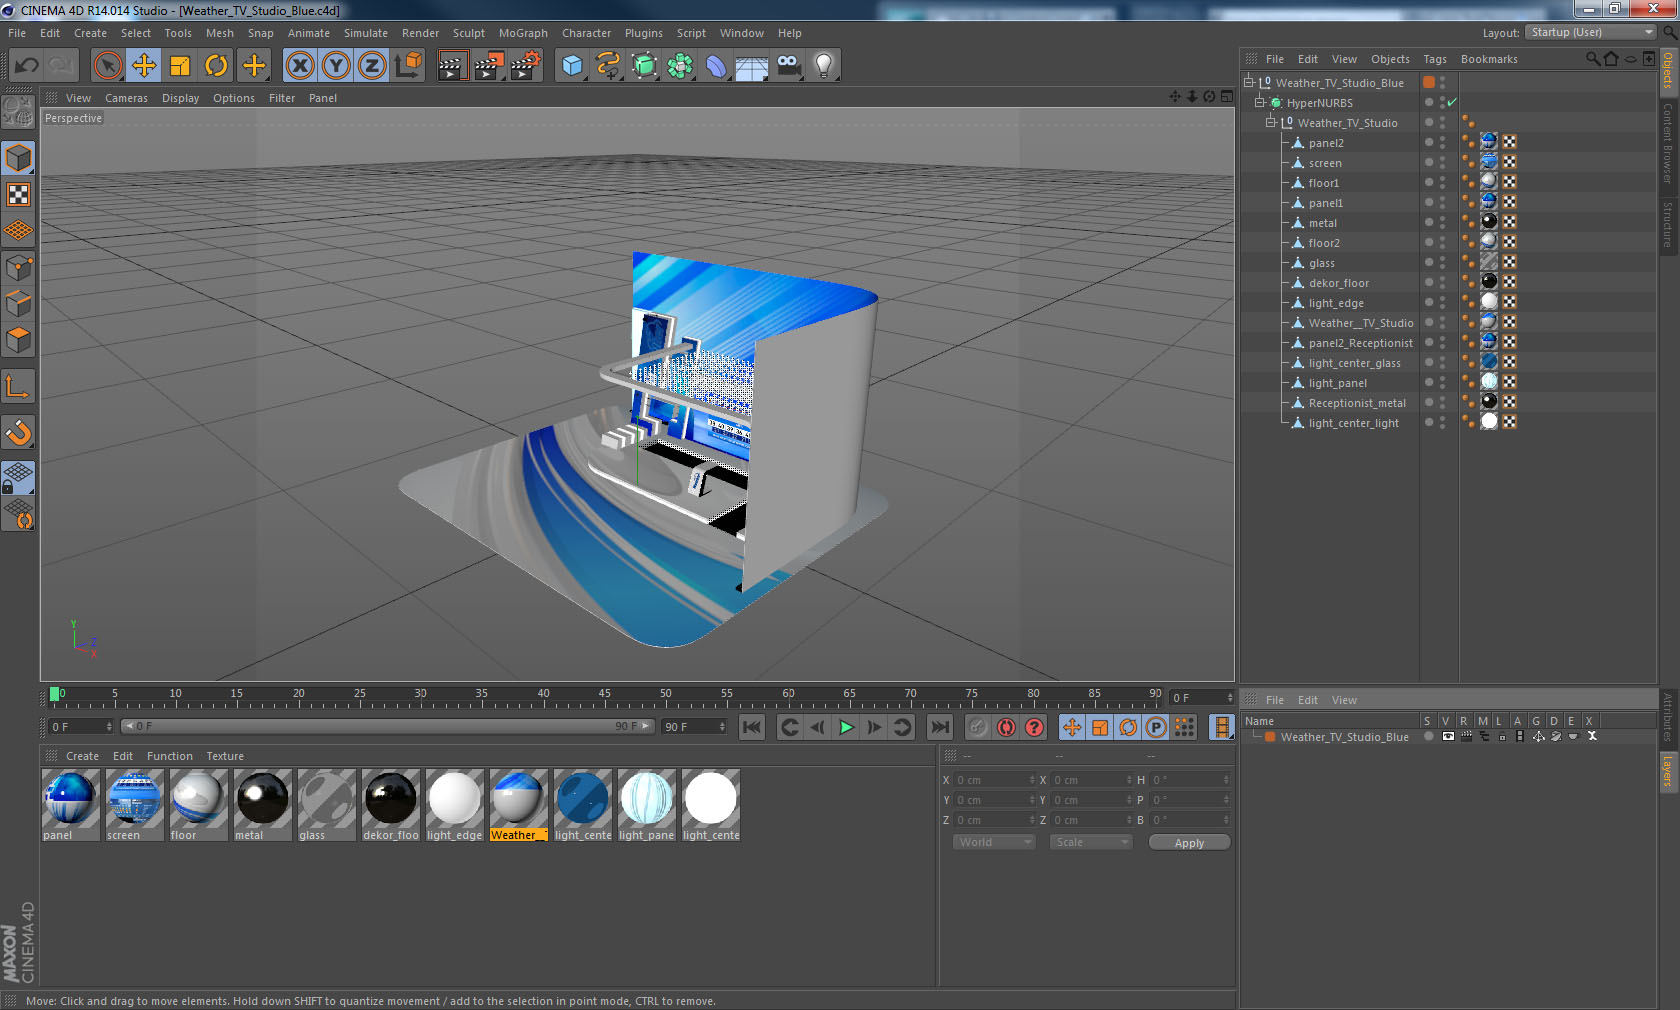Image resolution: width=1680 pixels, height=1010 pixels.
Task: Open material manager Texture menu
Action: 225,756
